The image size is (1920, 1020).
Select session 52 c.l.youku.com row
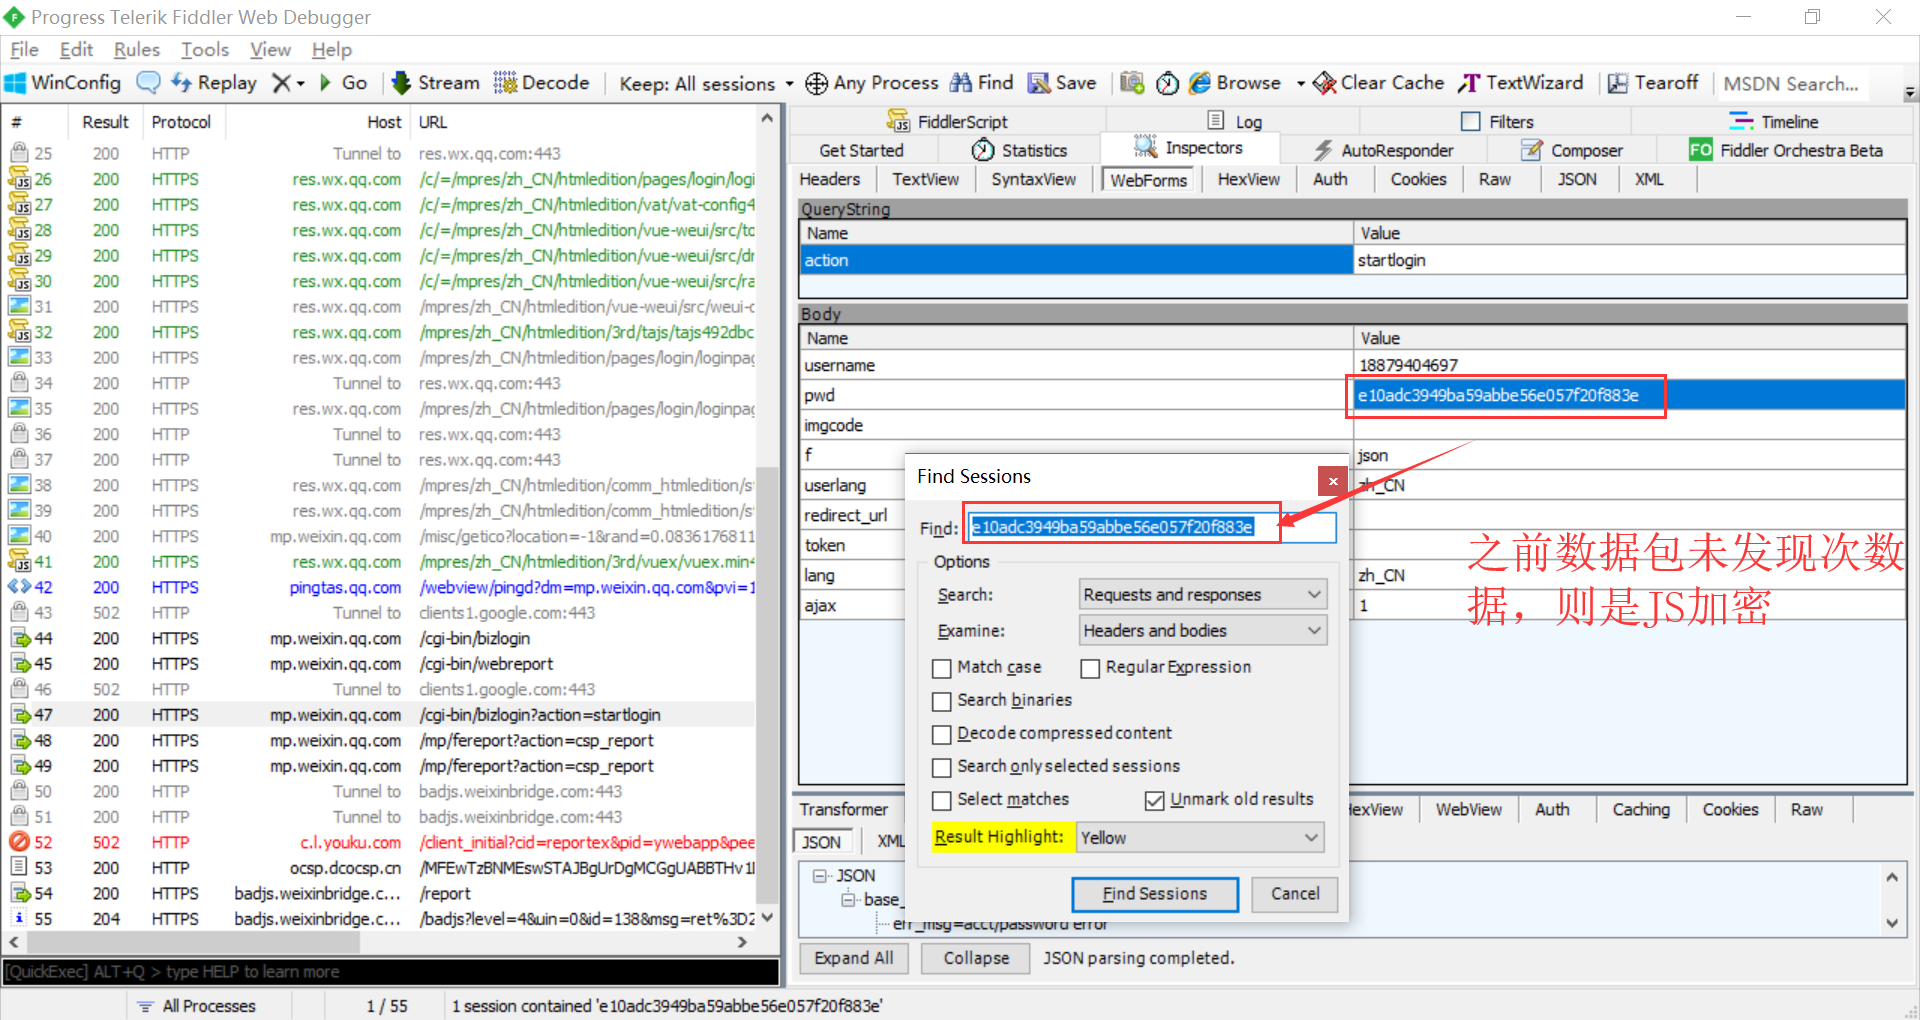click(x=380, y=843)
